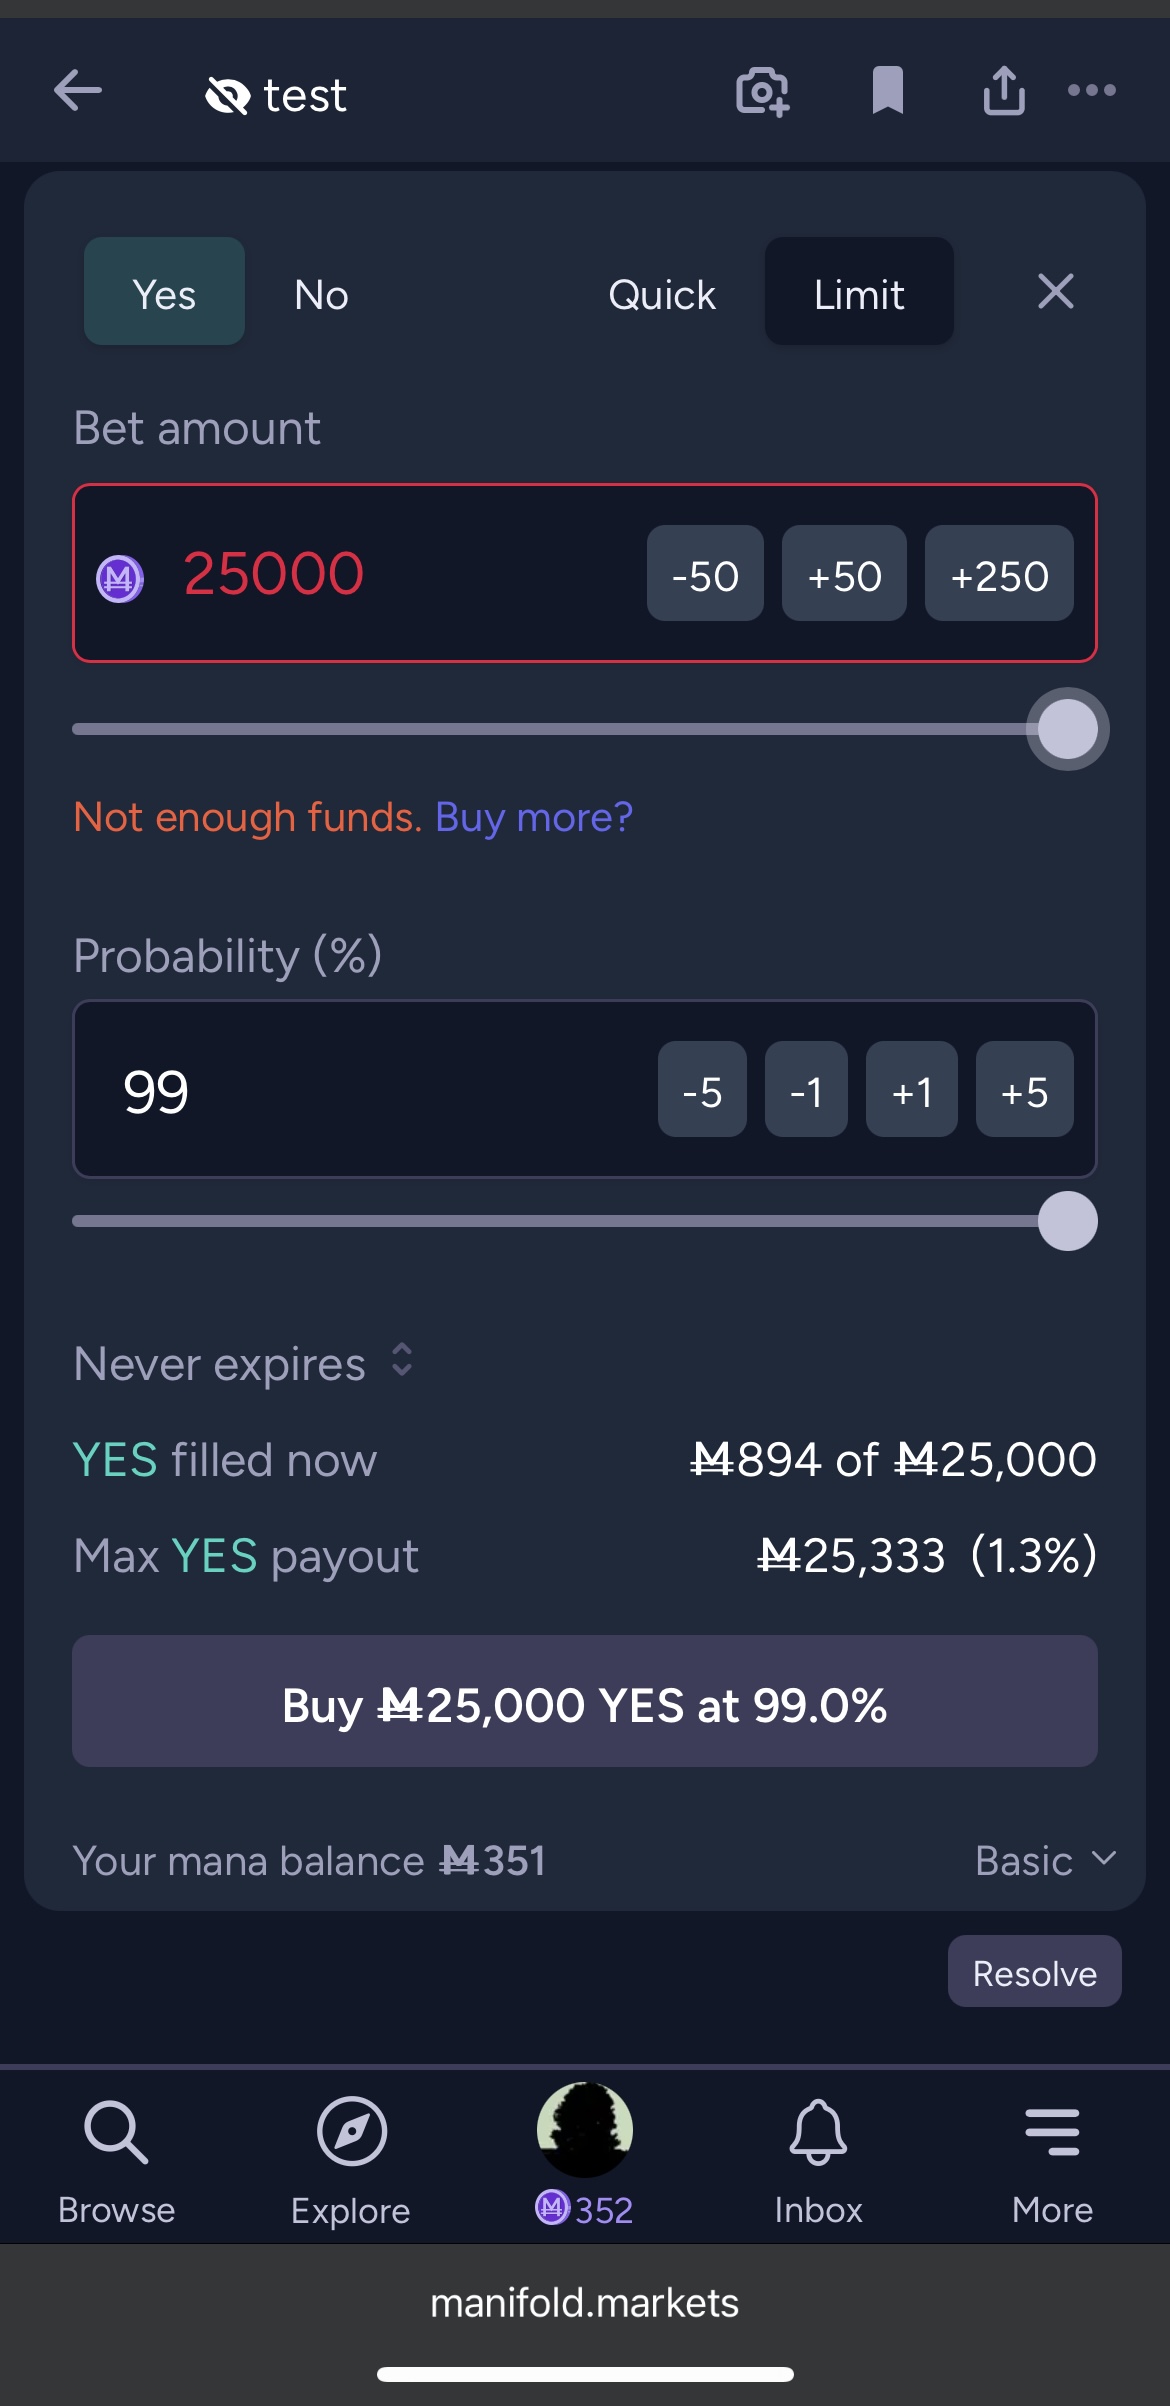The width and height of the screenshot is (1170, 2406).
Task: Open the share icon
Action: [x=1003, y=91]
